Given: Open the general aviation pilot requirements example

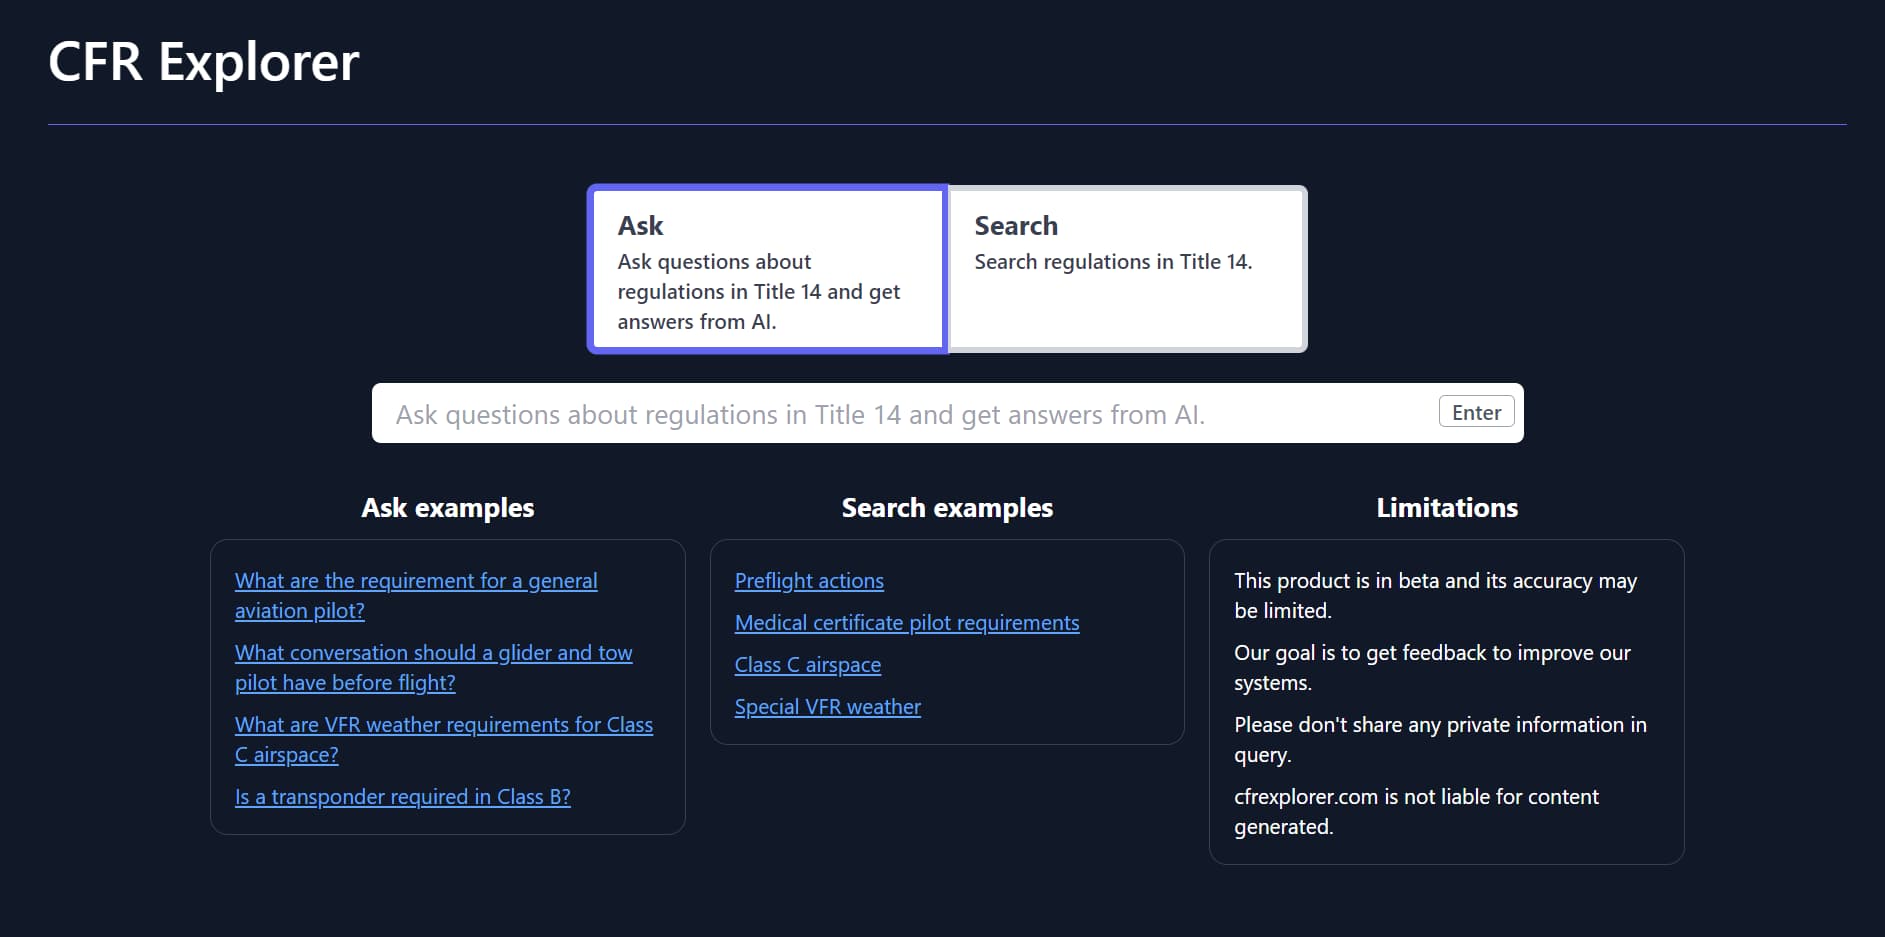Looking at the screenshot, I should pos(415,595).
